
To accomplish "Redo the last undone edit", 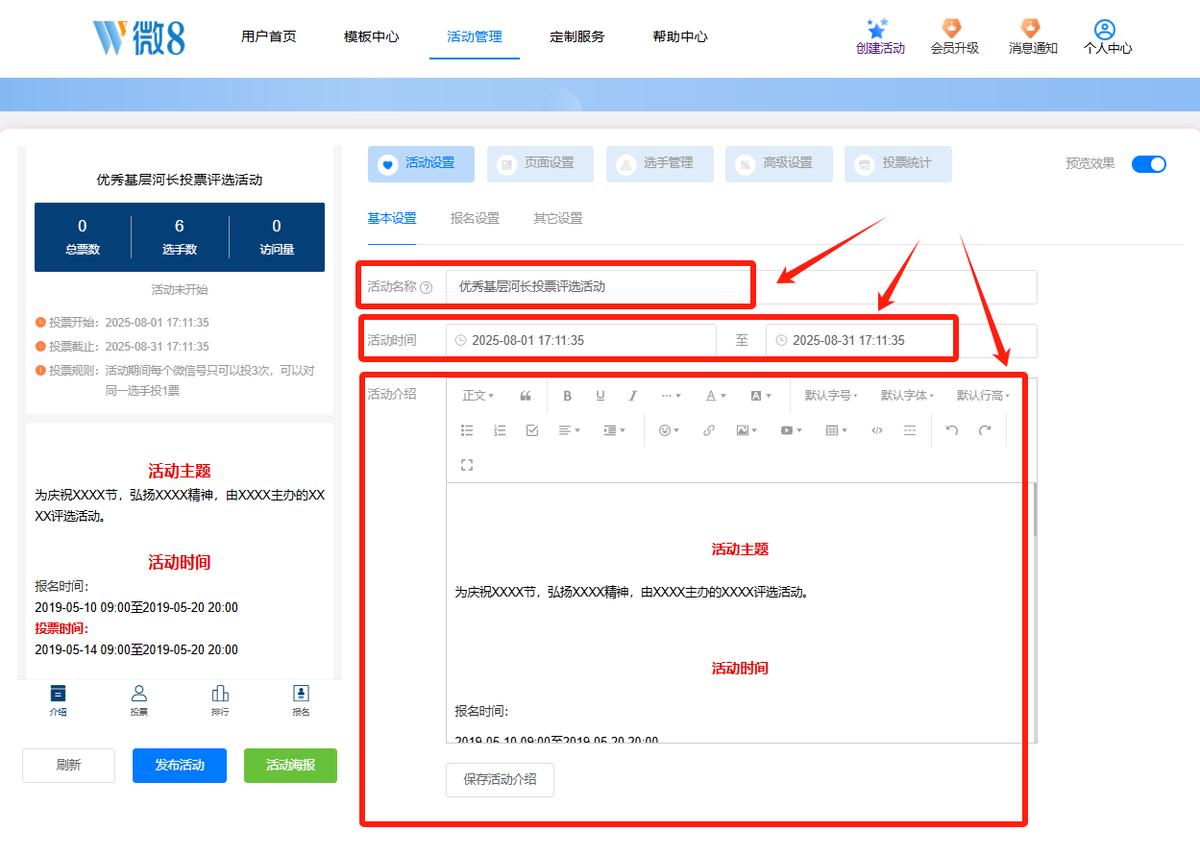I will [x=985, y=430].
